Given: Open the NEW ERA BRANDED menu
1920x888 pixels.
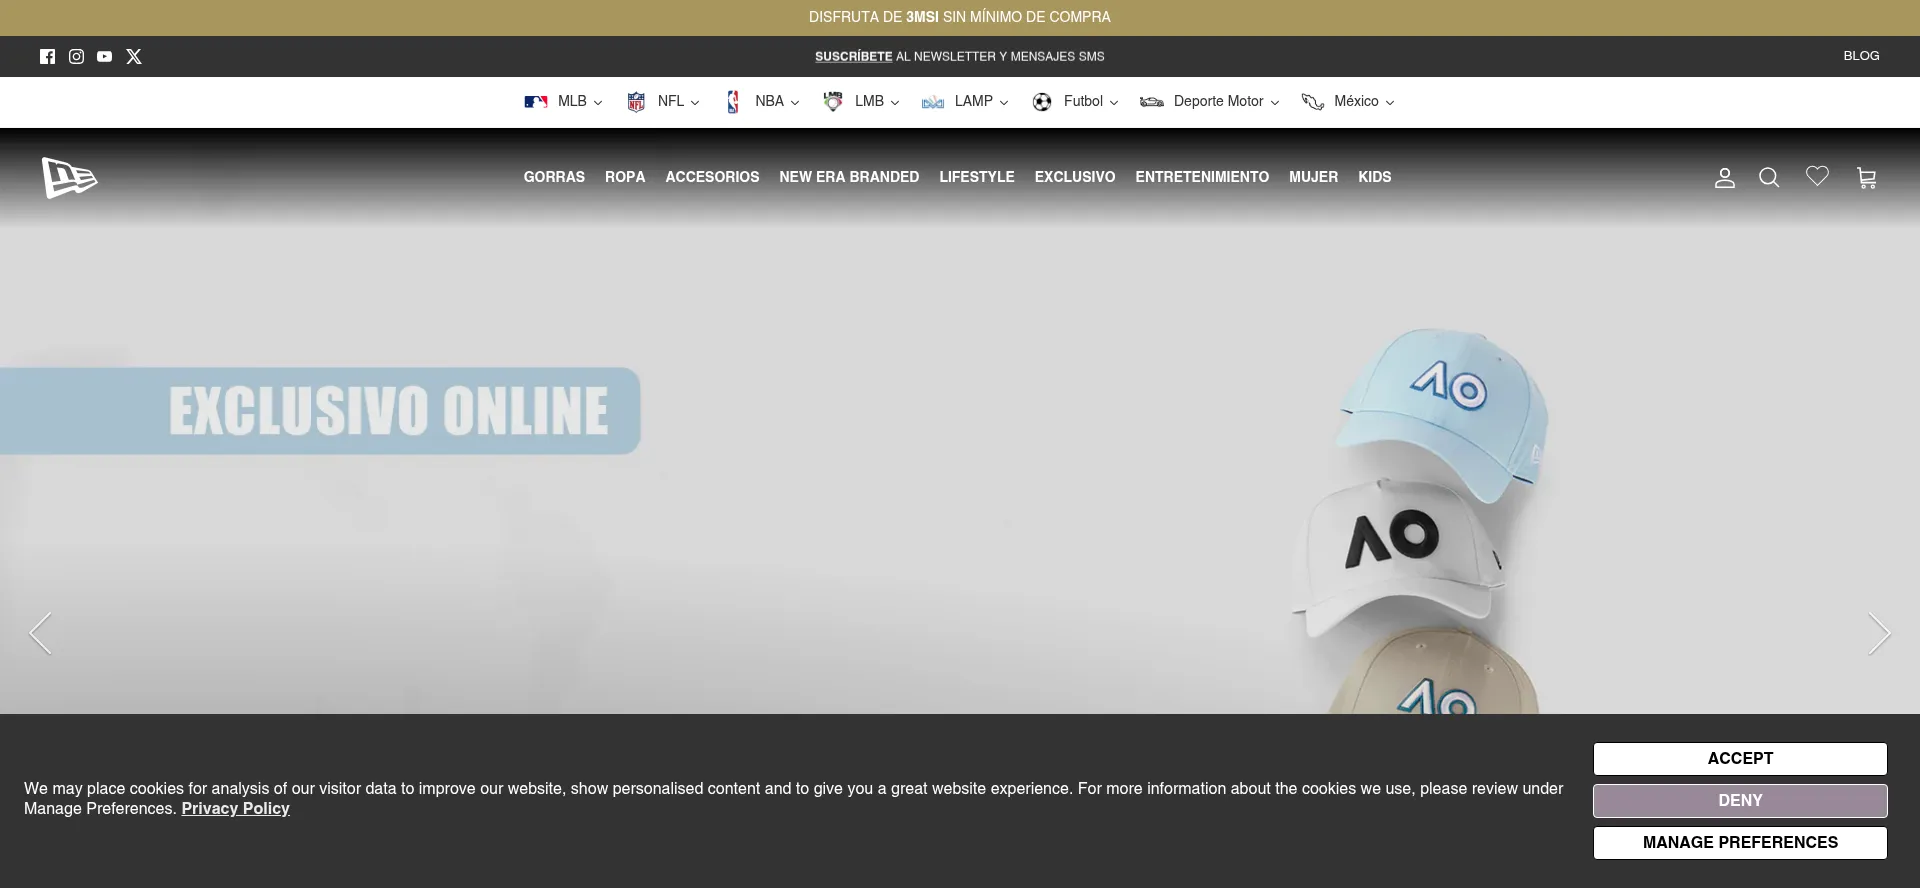Looking at the screenshot, I should (x=849, y=177).
